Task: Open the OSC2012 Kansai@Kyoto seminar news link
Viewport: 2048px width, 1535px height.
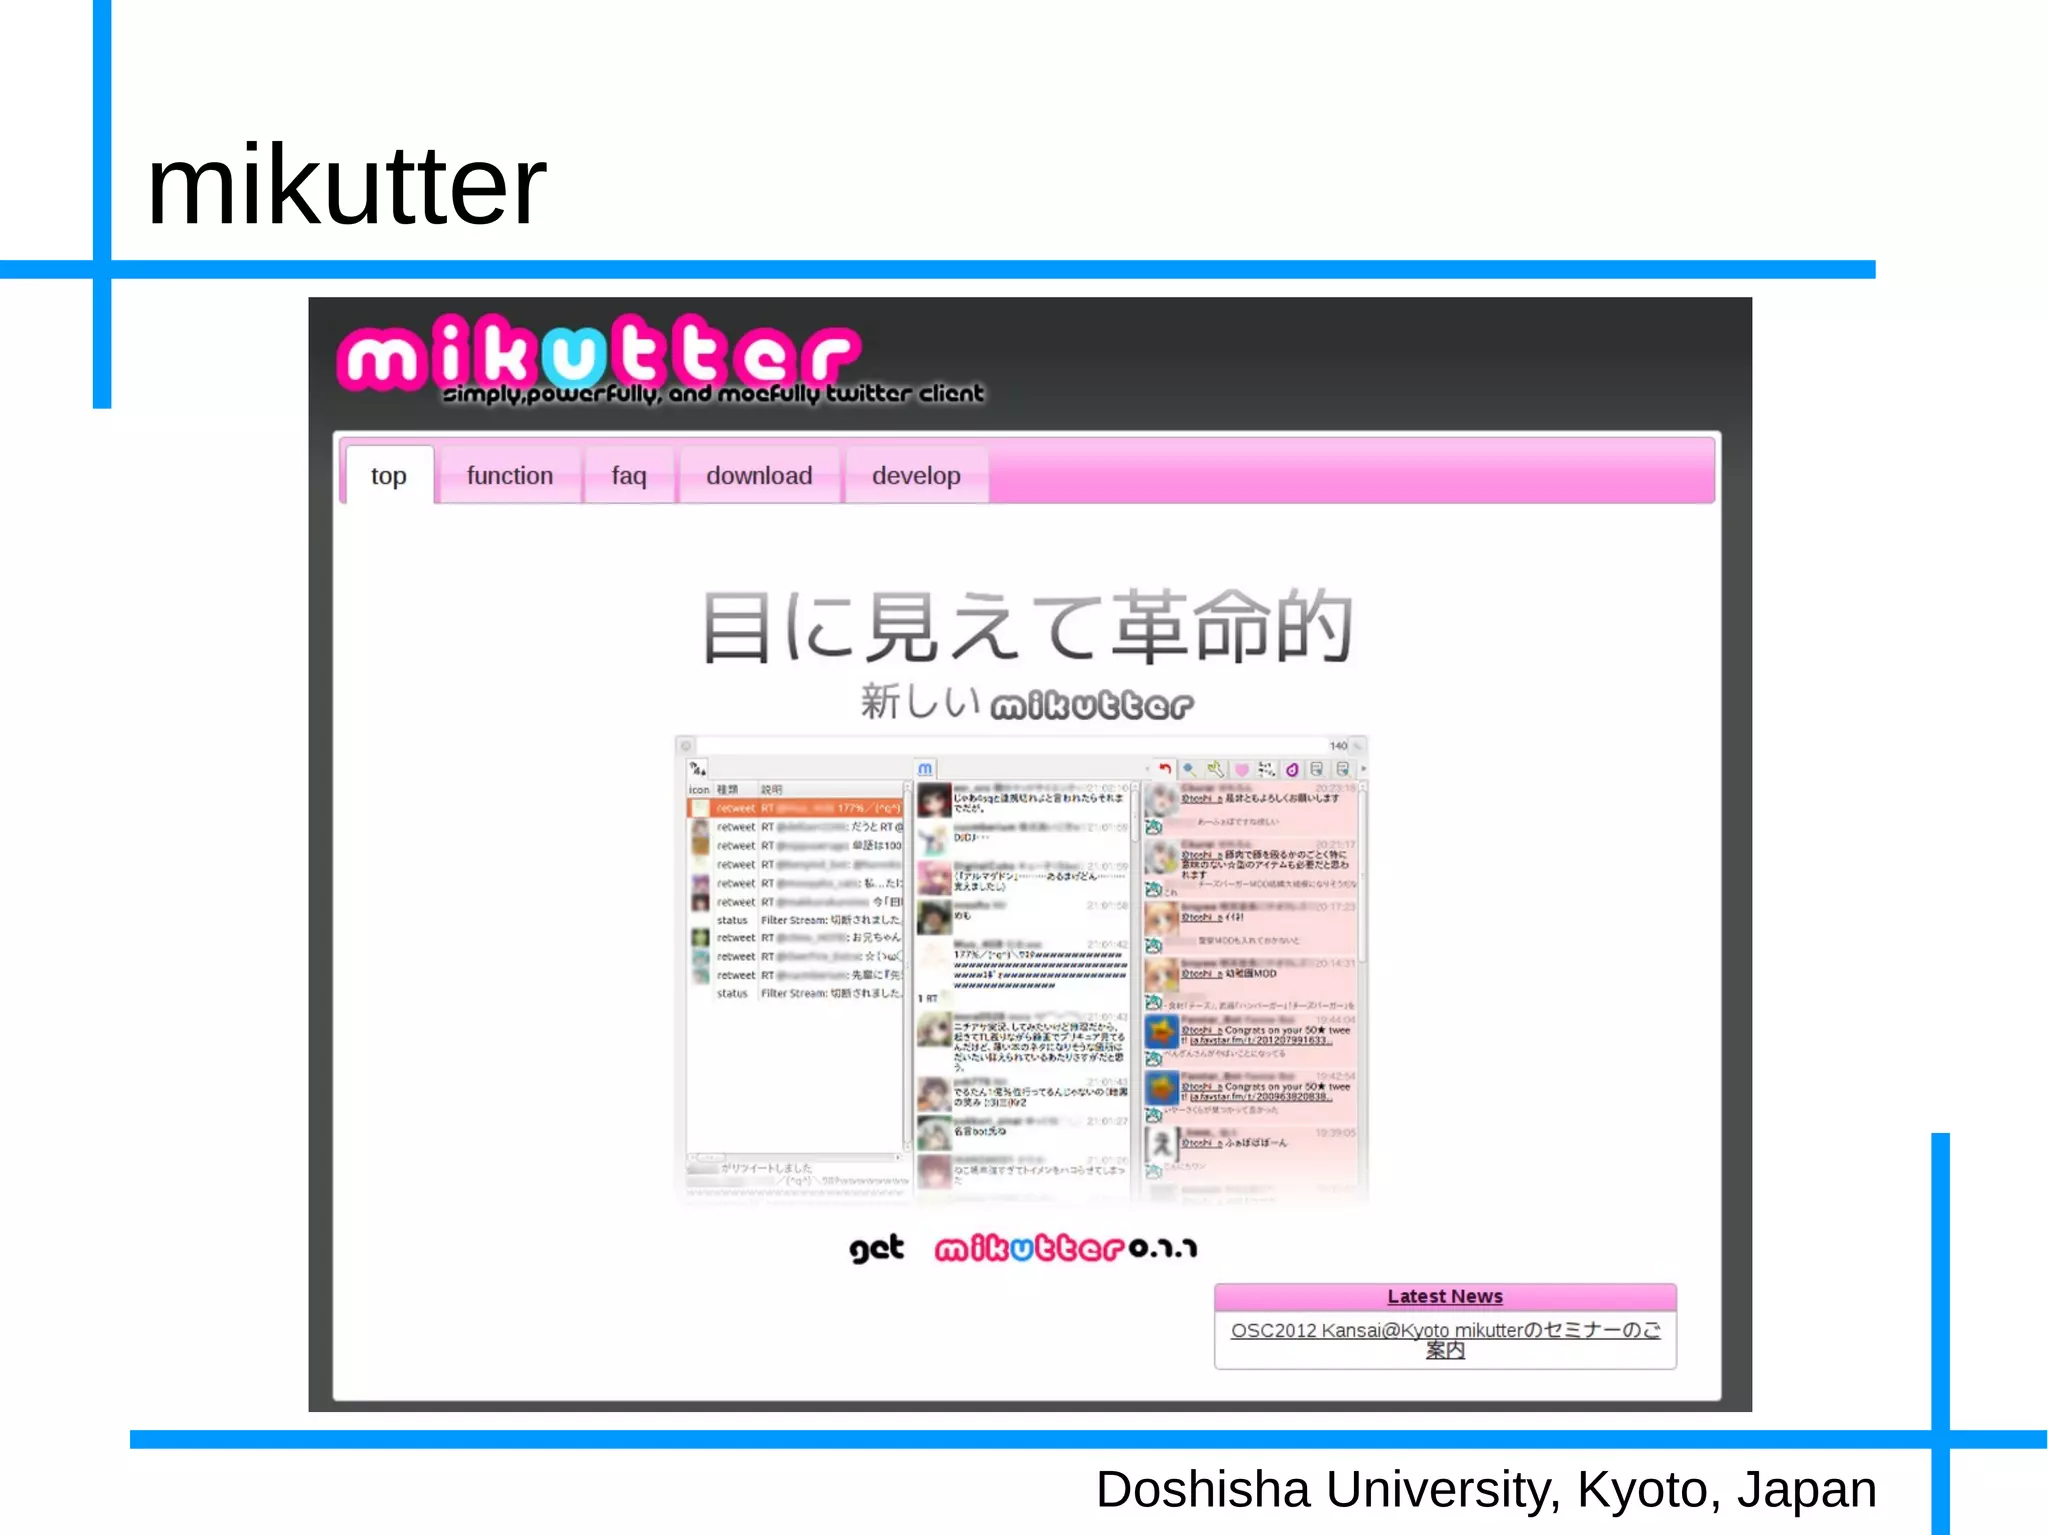Action: pos(1445,1340)
